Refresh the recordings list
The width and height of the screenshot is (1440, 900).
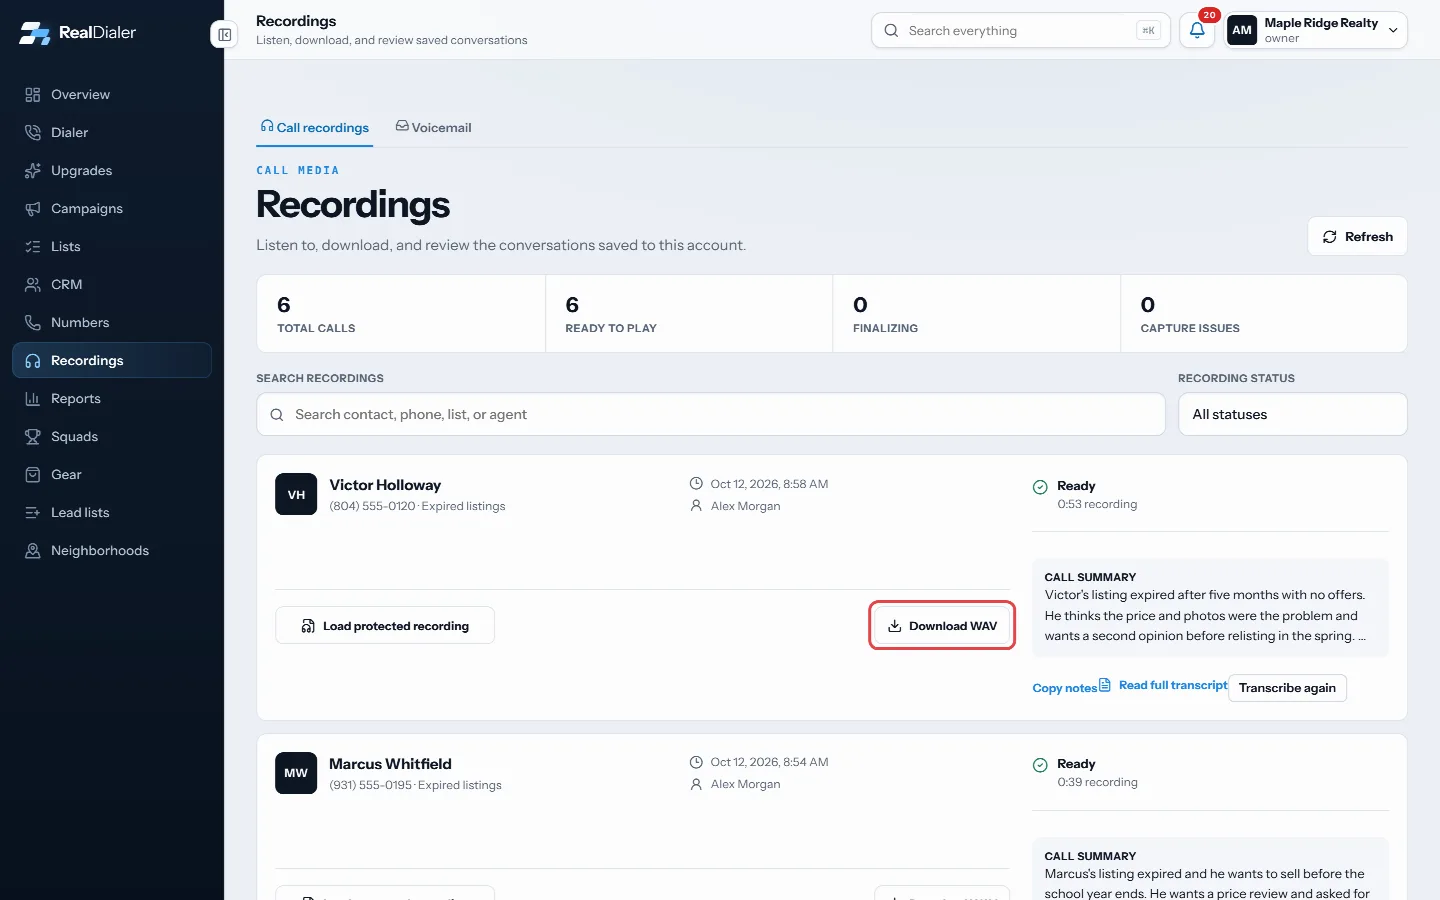(x=1357, y=237)
